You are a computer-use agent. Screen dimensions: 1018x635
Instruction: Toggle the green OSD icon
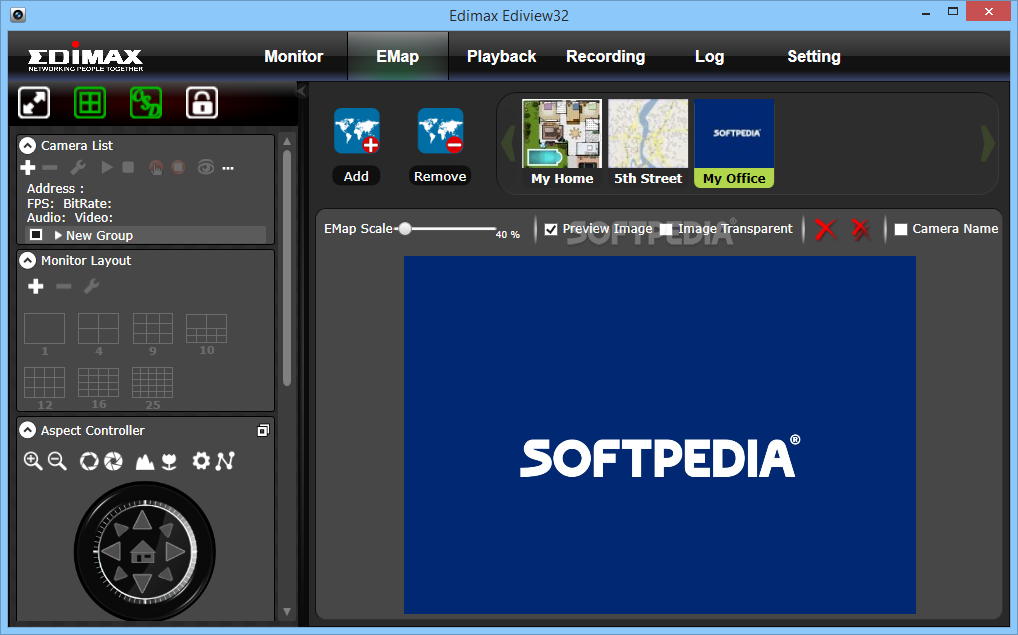145,103
